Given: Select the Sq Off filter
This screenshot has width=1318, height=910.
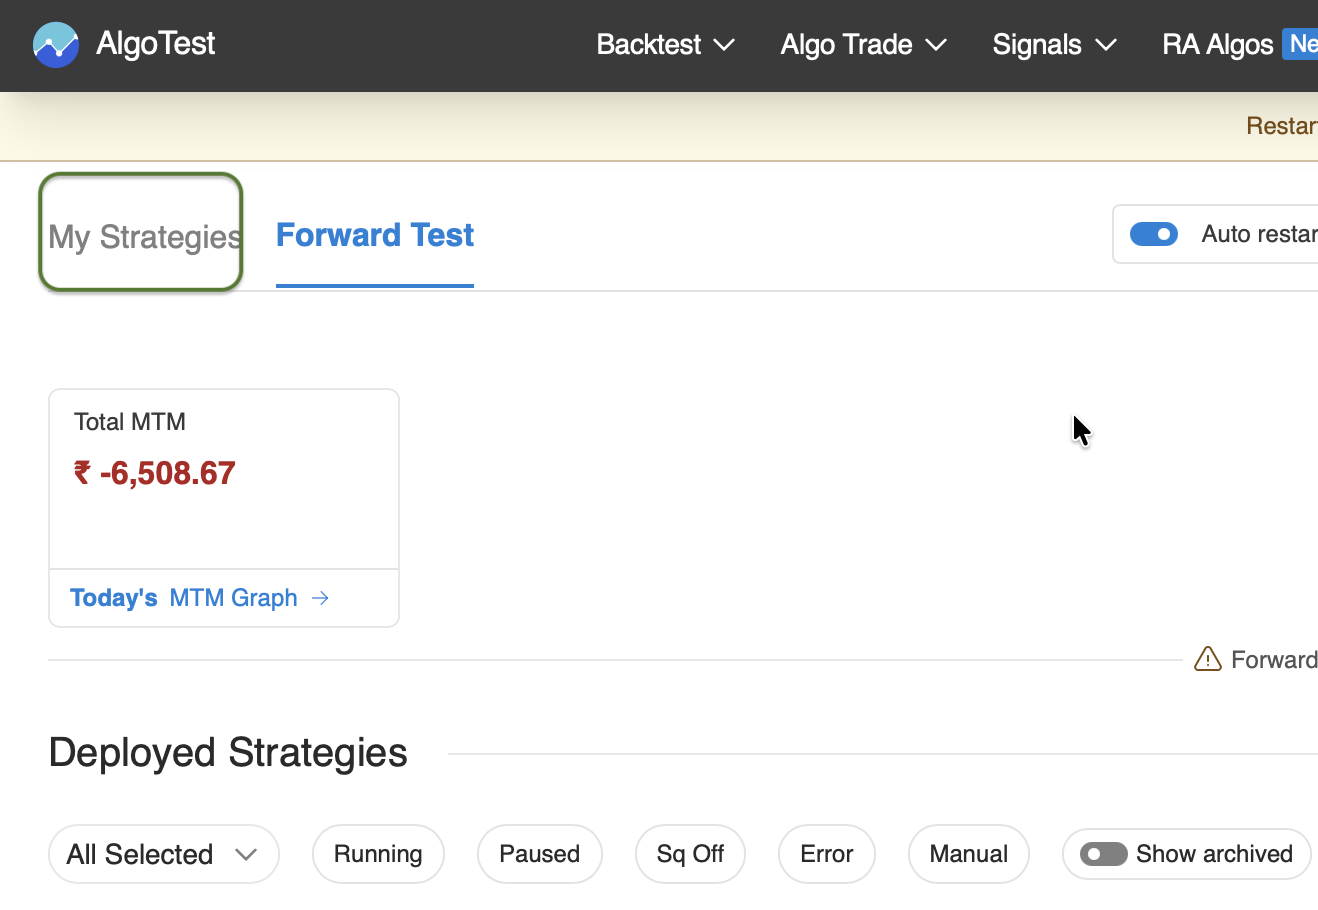Looking at the screenshot, I should [690, 853].
